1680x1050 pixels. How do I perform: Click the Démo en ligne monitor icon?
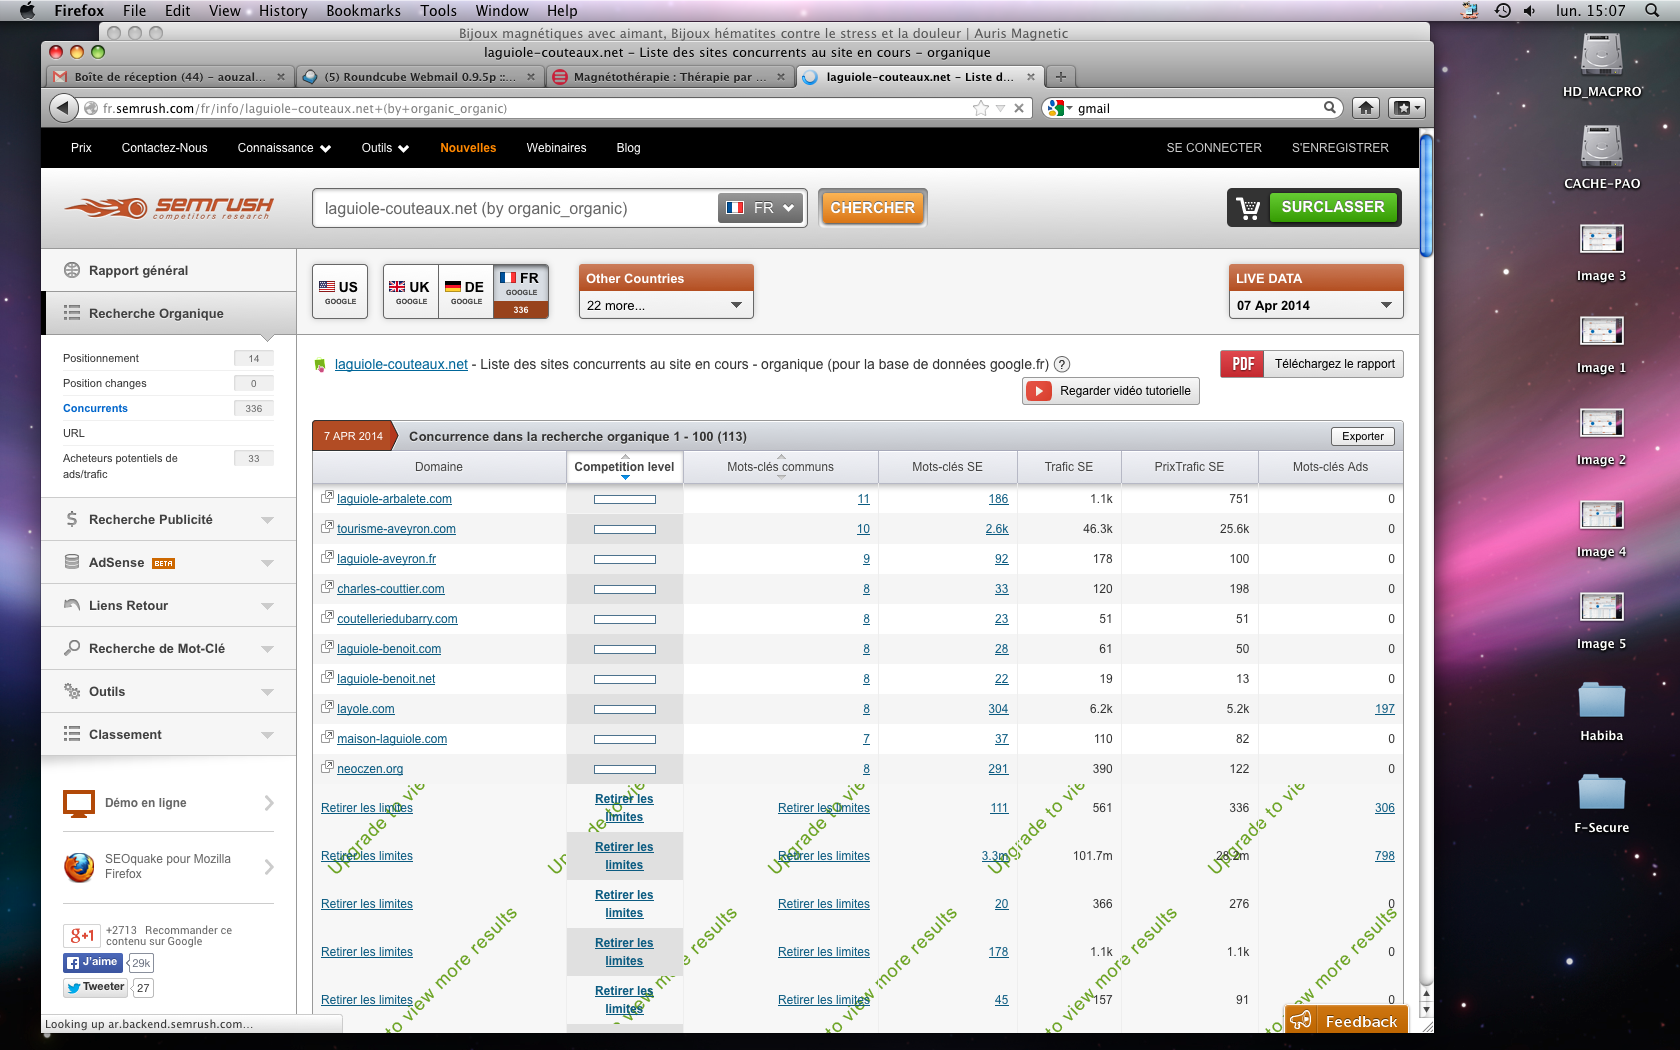[79, 803]
